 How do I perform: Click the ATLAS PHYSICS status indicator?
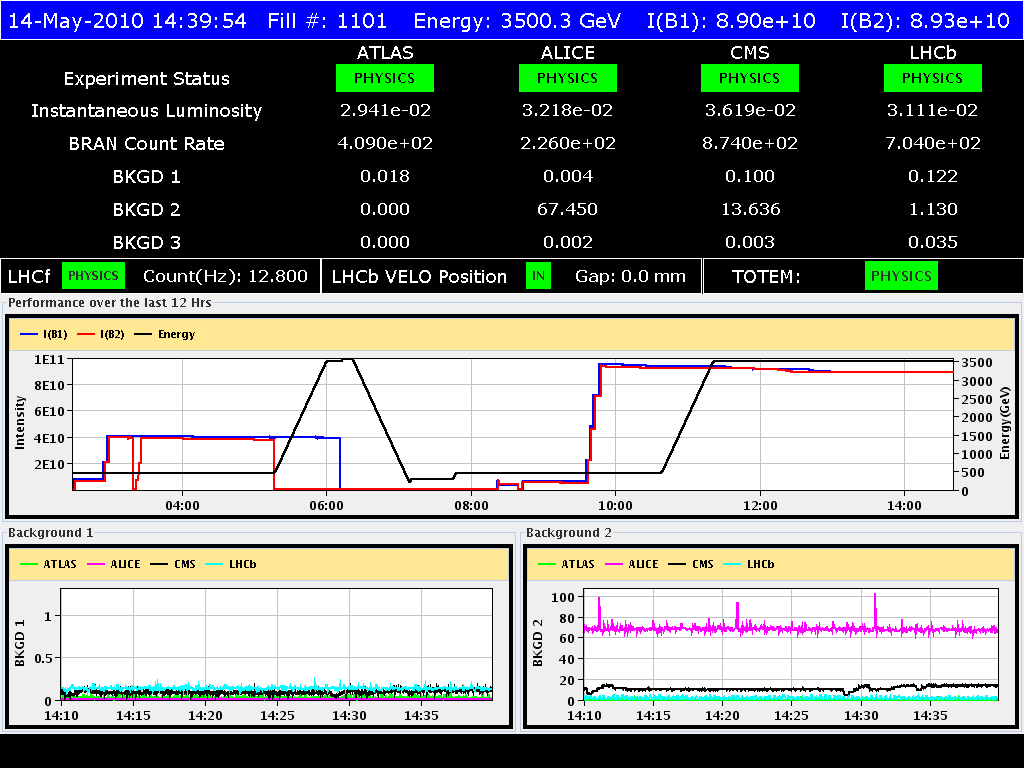click(385, 78)
